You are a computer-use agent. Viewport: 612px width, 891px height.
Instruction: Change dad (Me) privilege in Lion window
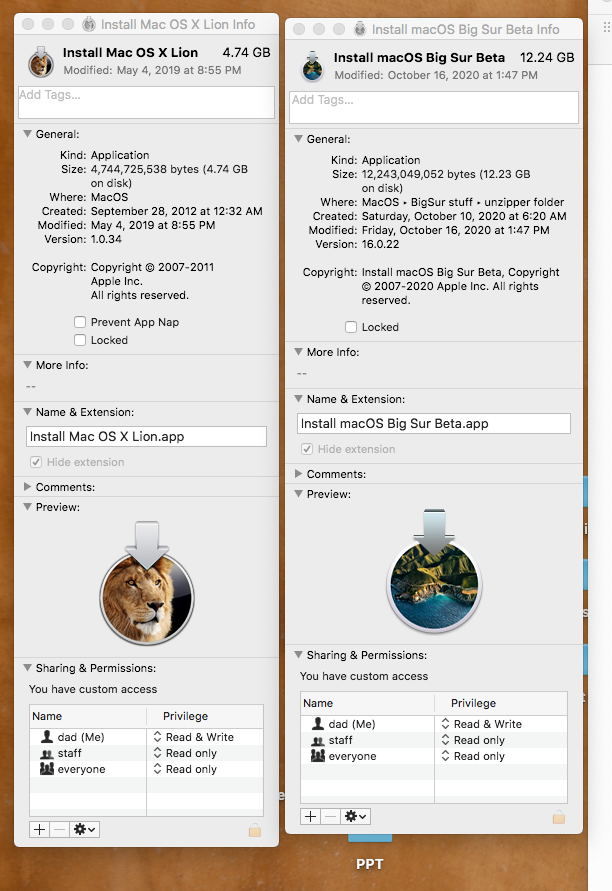[193, 737]
